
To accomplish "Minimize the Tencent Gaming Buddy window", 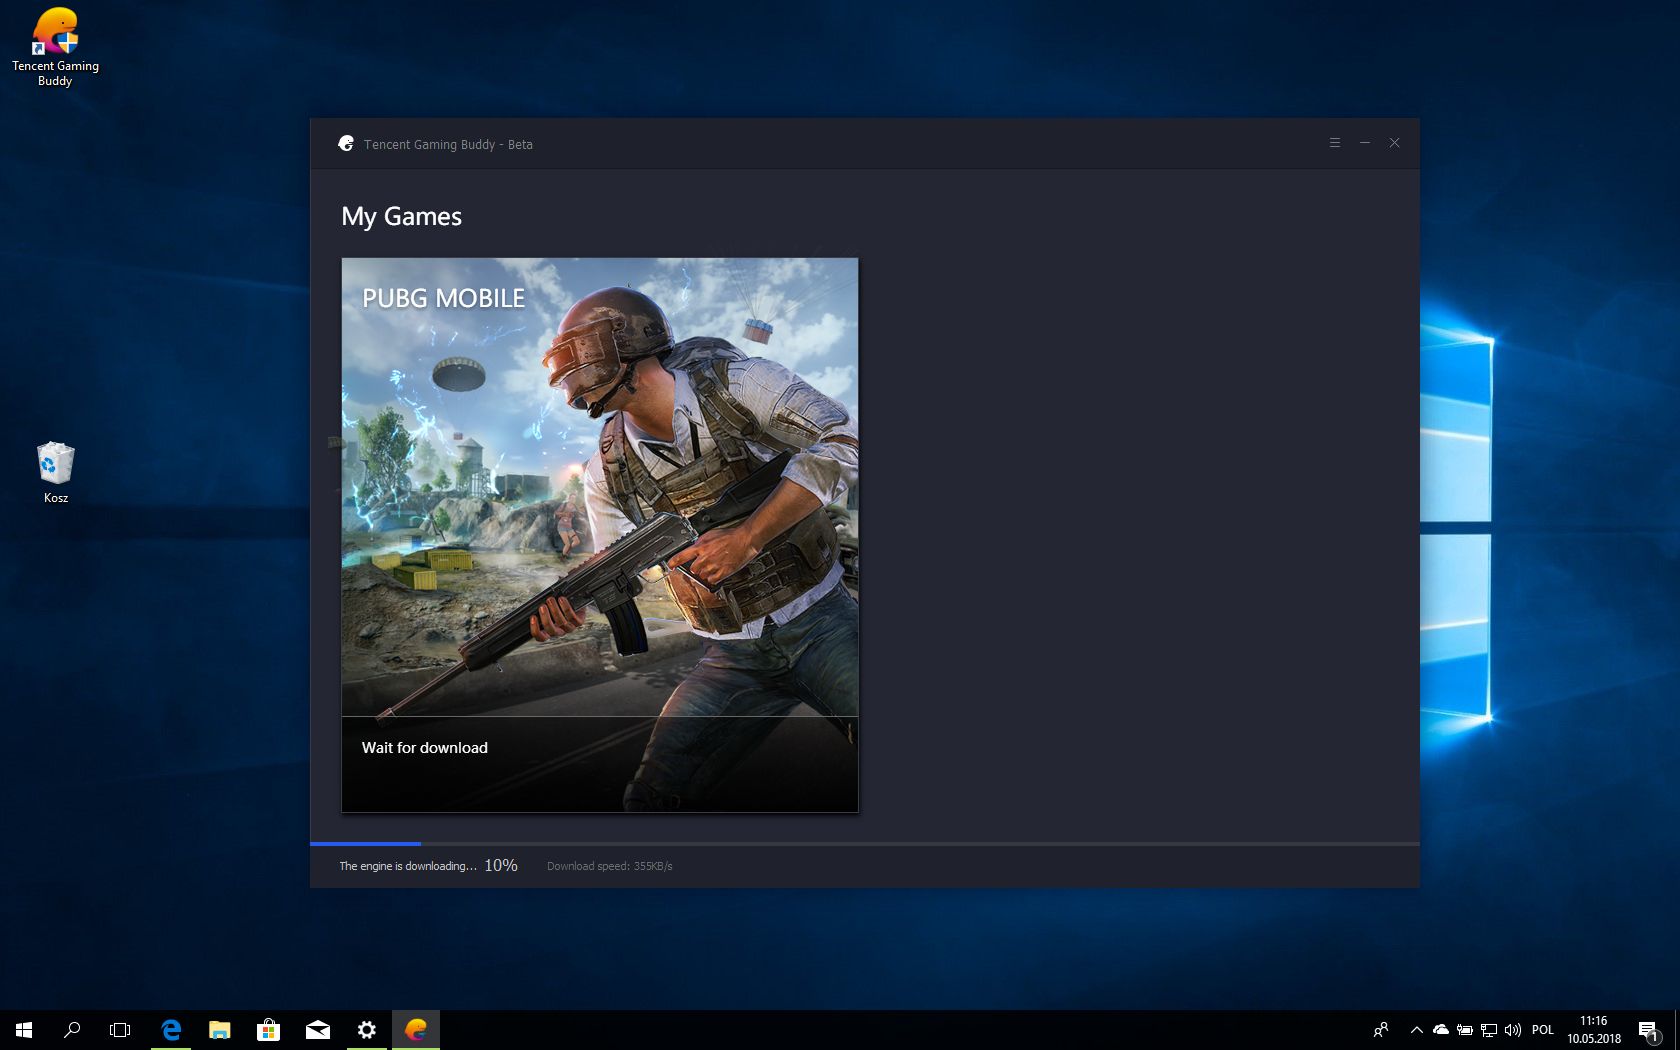I will pyautogui.click(x=1364, y=143).
